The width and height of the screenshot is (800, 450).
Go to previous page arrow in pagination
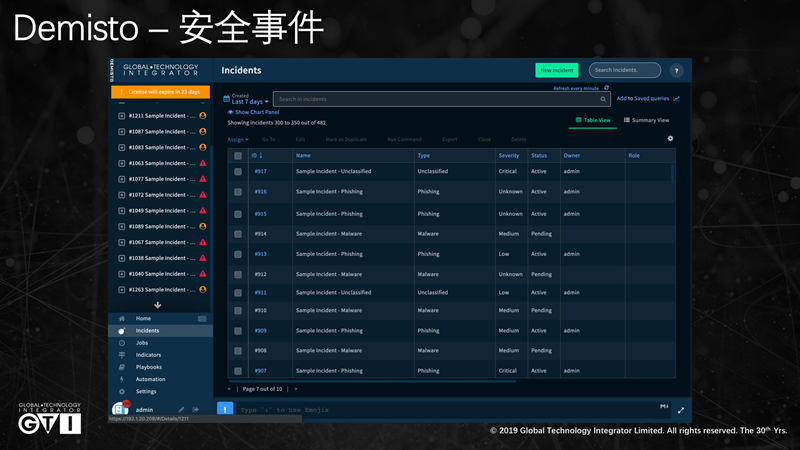229,389
